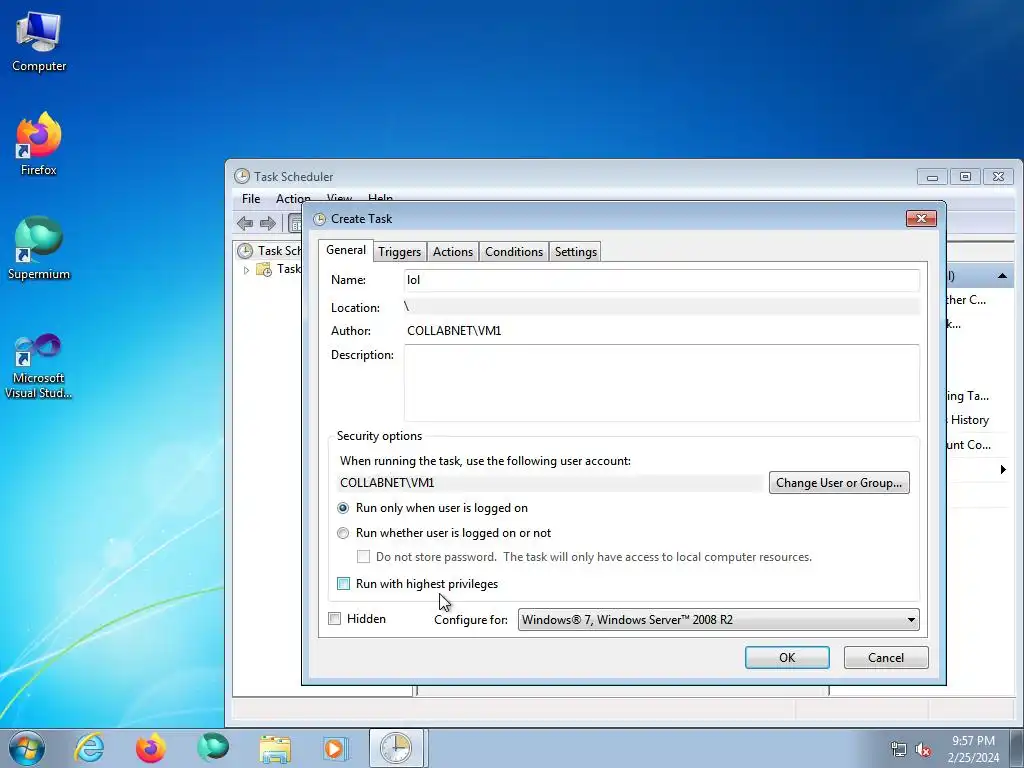Open the Action menu in Task Scheduler
The width and height of the screenshot is (1024, 768).
293,199
